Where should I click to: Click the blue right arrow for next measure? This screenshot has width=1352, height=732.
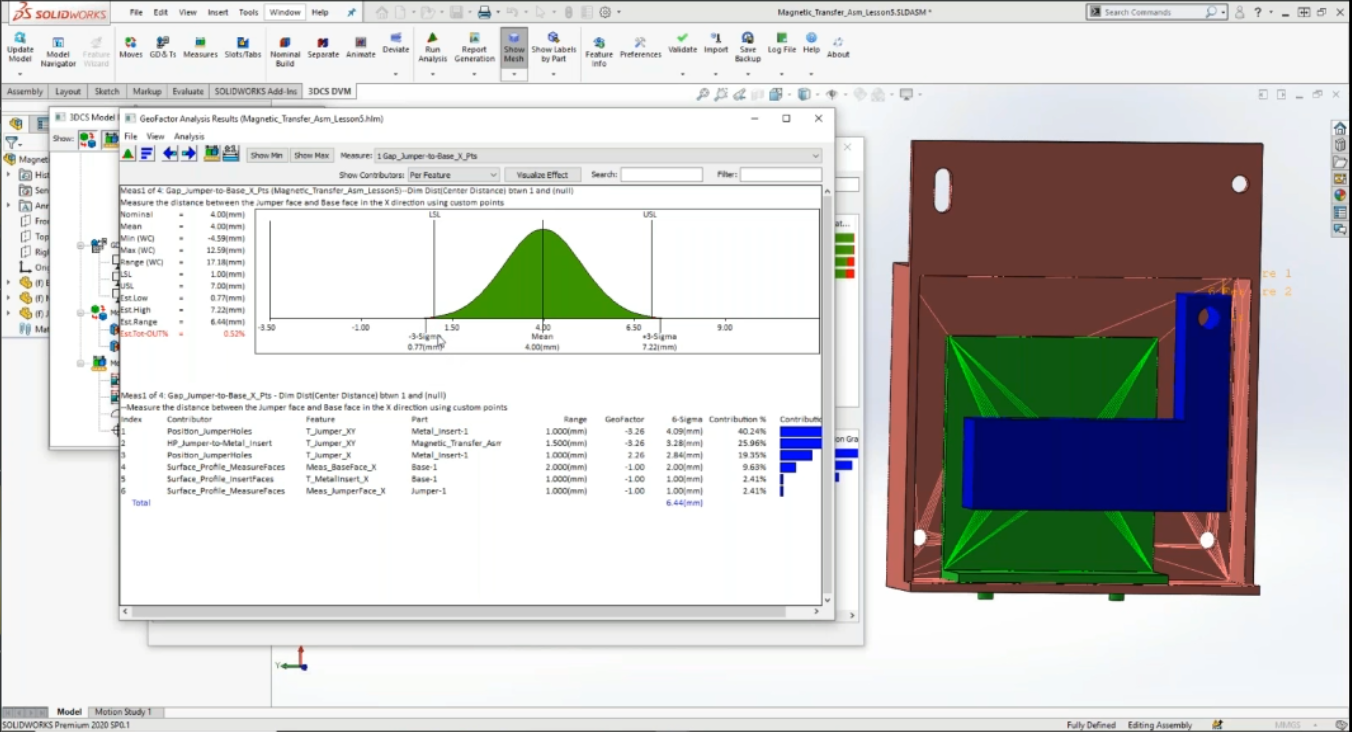188,154
